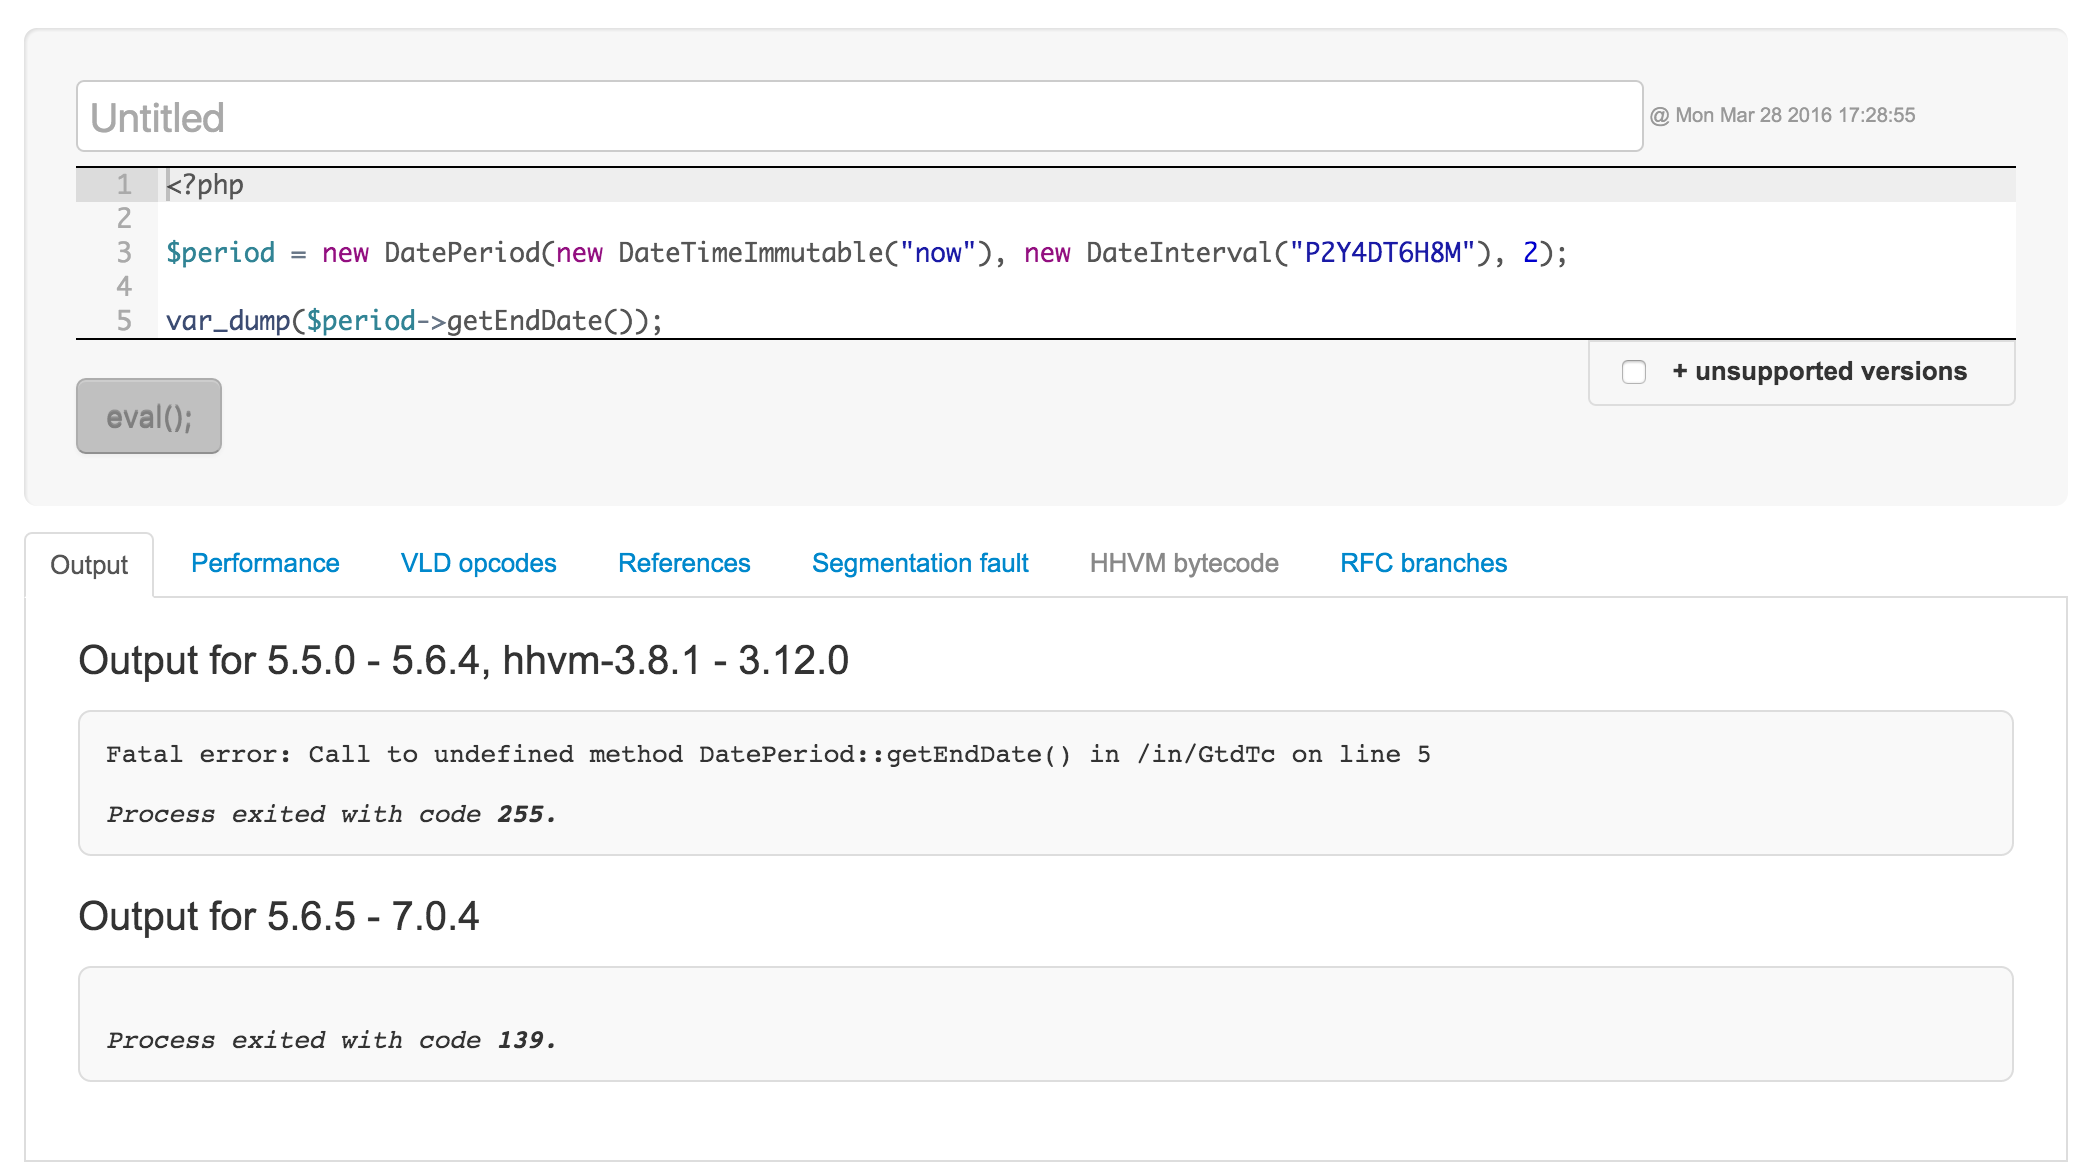The width and height of the screenshot is (2084, 1174).
Task: Select the Output tab
Action: (x=89, y=565)
